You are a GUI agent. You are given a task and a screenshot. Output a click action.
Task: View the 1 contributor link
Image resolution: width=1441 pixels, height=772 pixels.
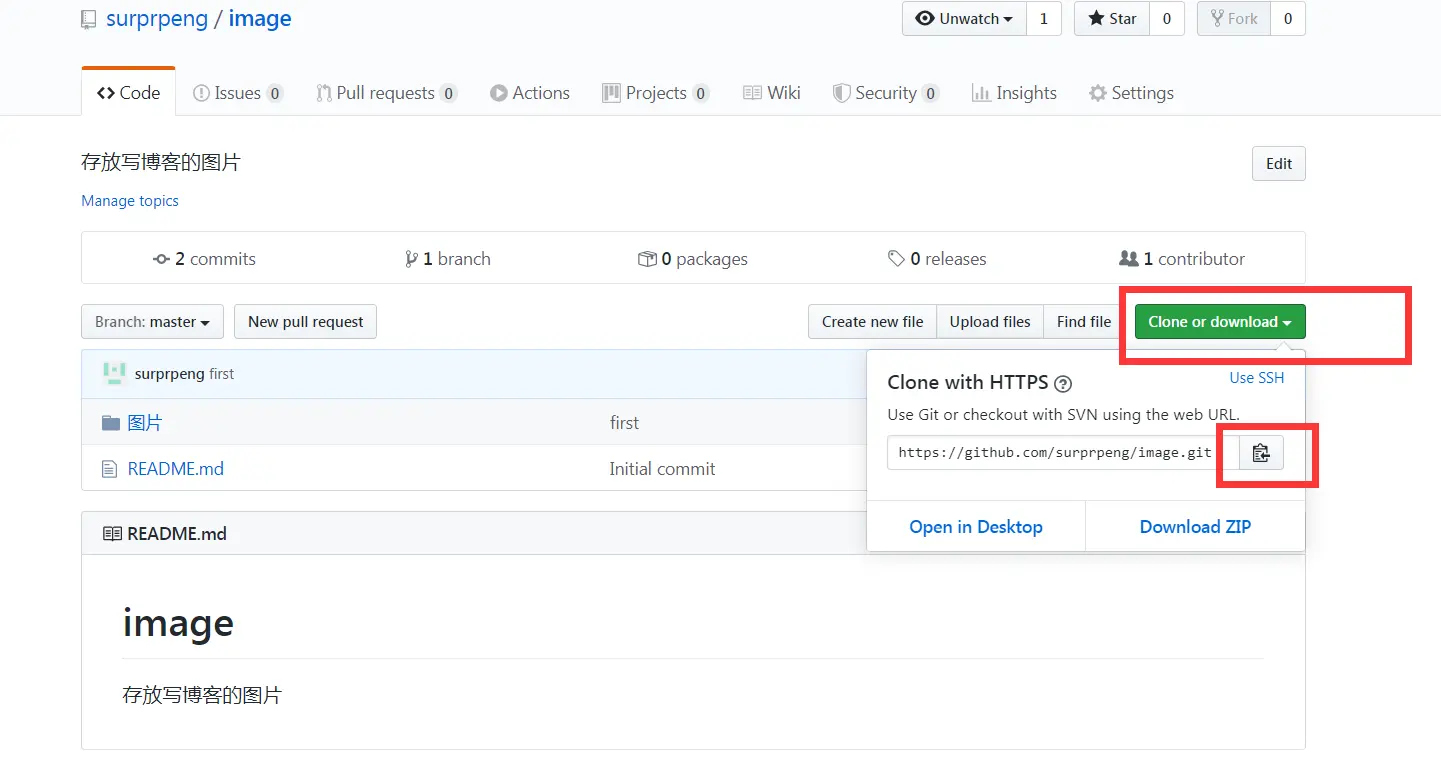(x=1182, y=259)
